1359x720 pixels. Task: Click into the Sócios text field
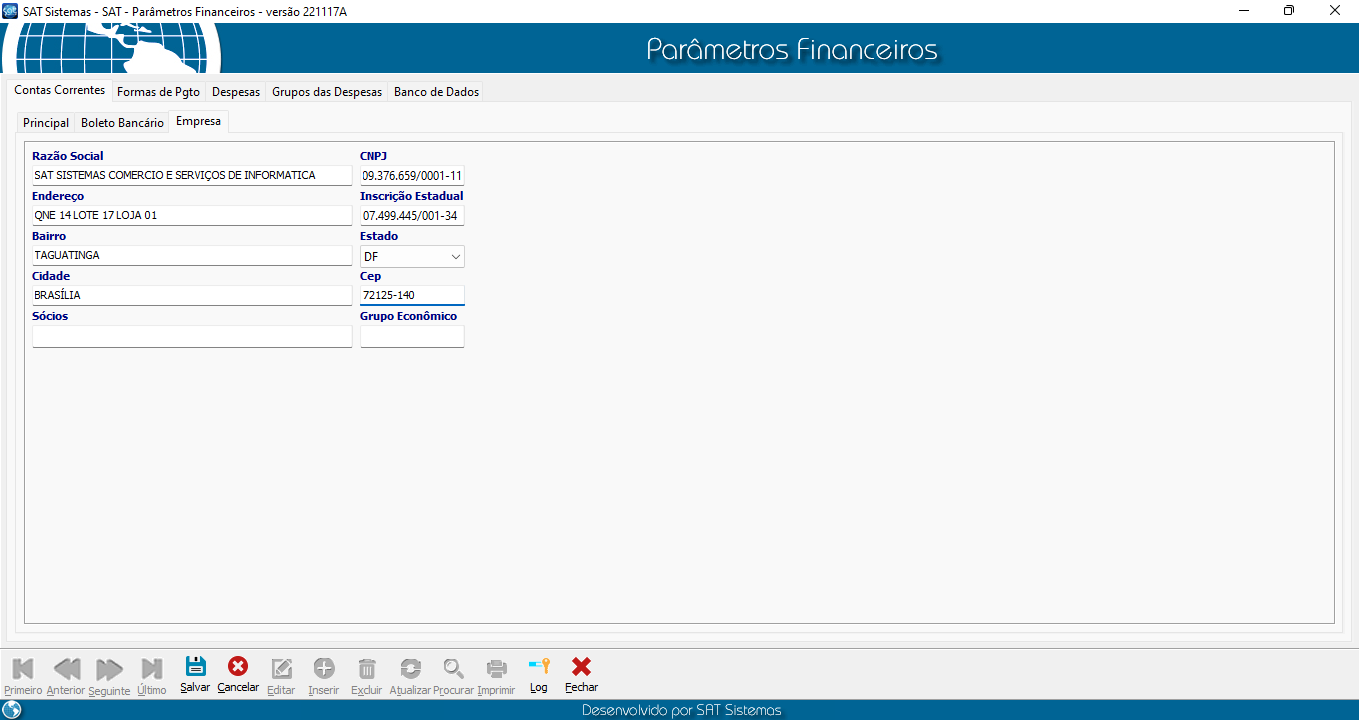[192, 337]
